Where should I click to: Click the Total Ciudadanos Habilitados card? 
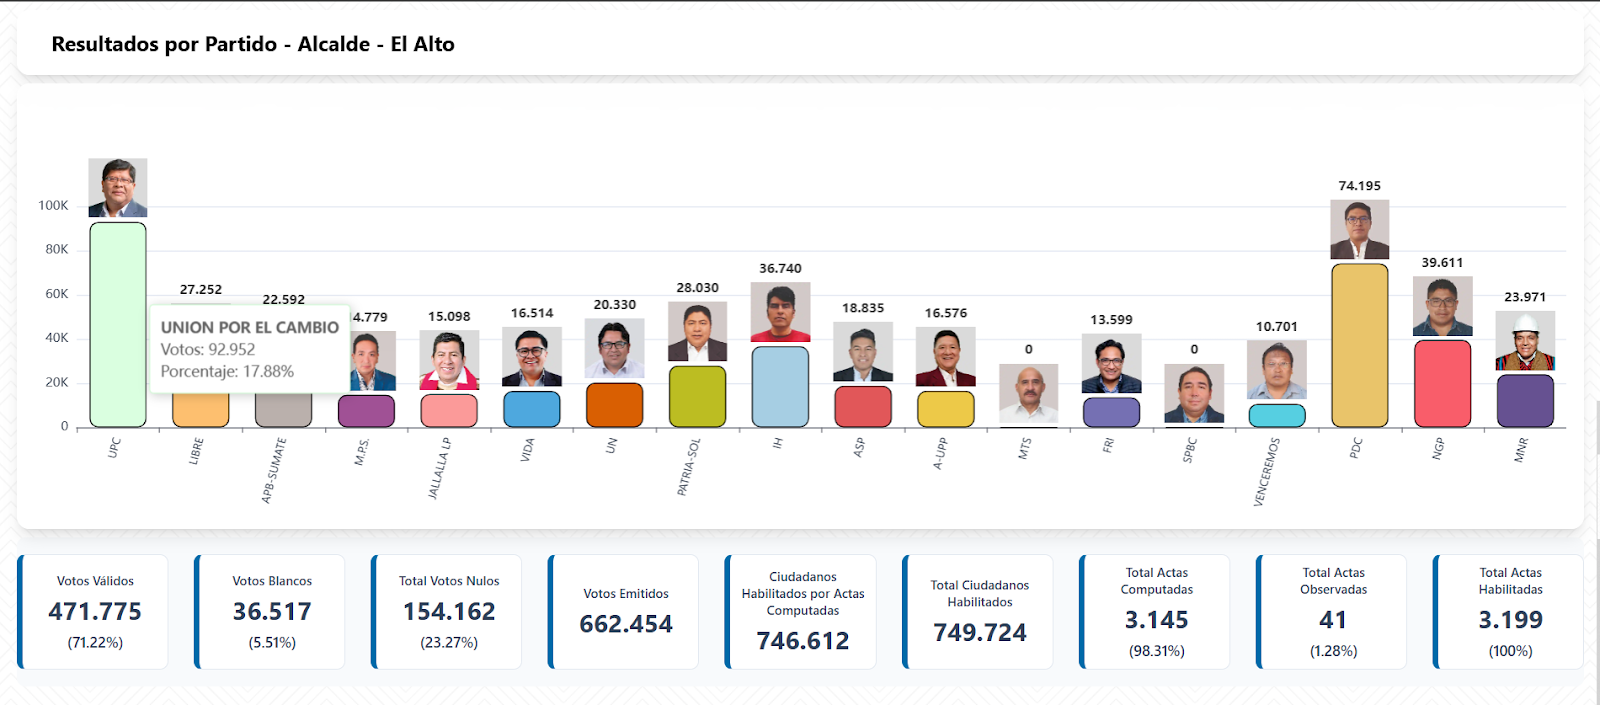point(979,612)
